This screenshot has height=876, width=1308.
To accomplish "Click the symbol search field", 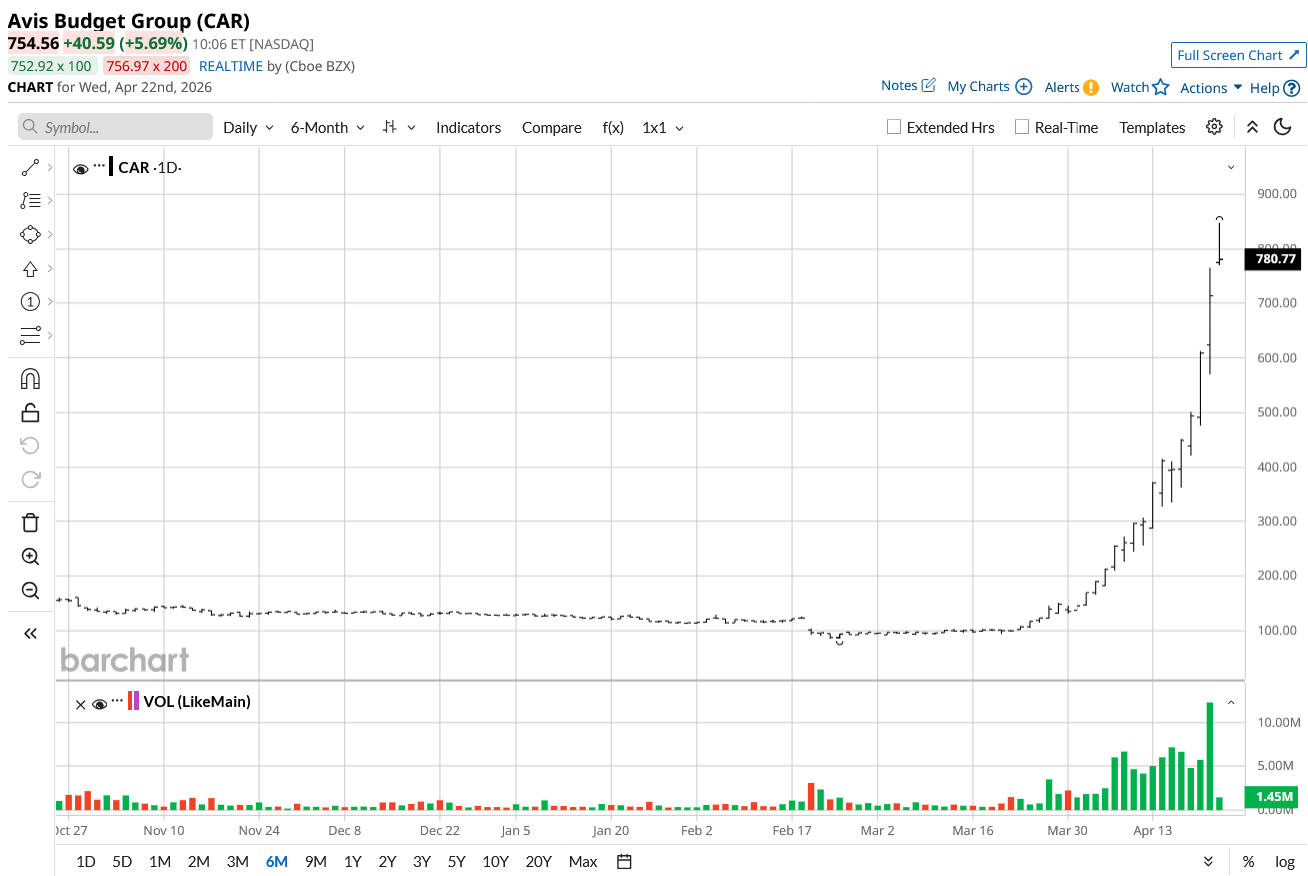I will (x=115, y=127).
